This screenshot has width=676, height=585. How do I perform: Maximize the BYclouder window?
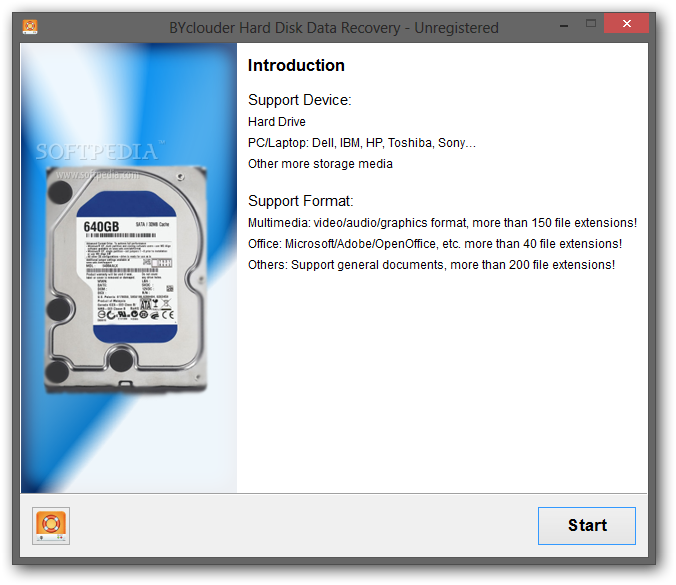591,23
